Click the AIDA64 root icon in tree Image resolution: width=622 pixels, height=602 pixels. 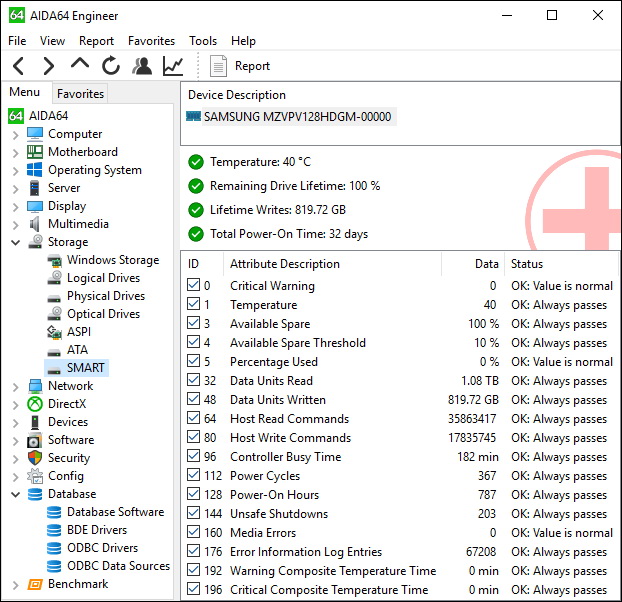pyautogui.click(x=16, y=116)
